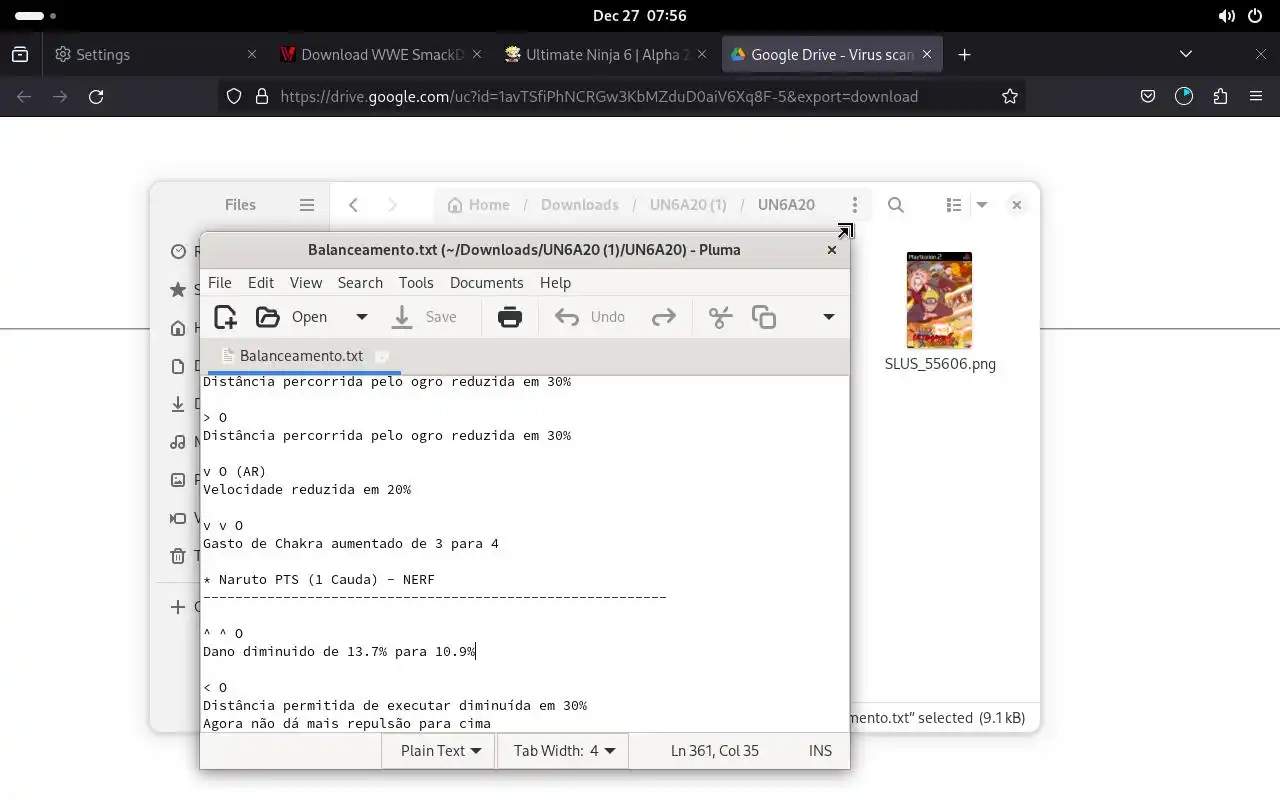Open the Plain Text language dropdown
Viewport: 1280px width, 800px height.
pyautogui.click(x=440, y=751)
